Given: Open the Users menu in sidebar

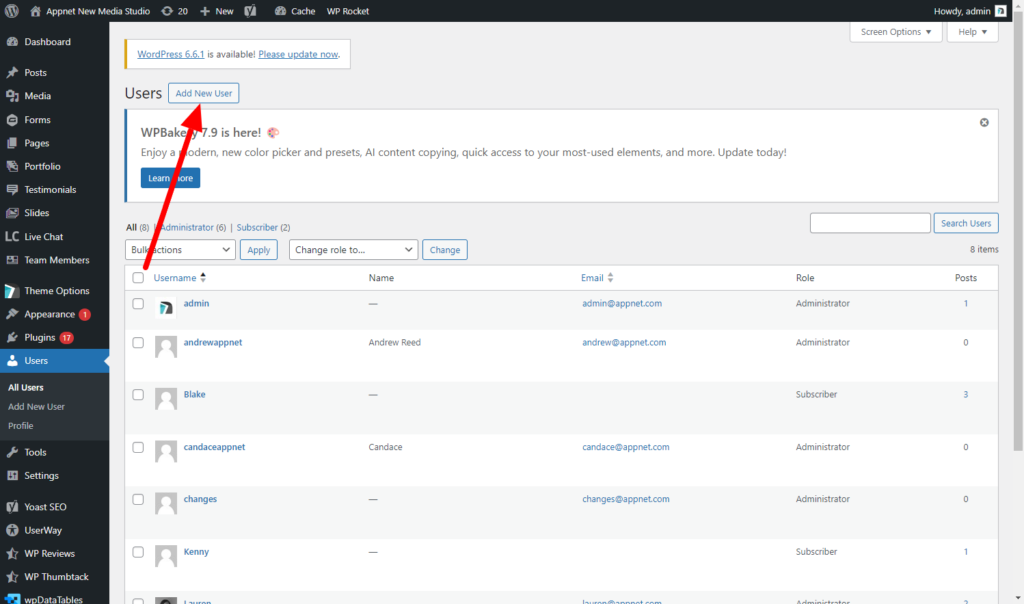Looking at the screenshot, I should click(x=55, y=361).
